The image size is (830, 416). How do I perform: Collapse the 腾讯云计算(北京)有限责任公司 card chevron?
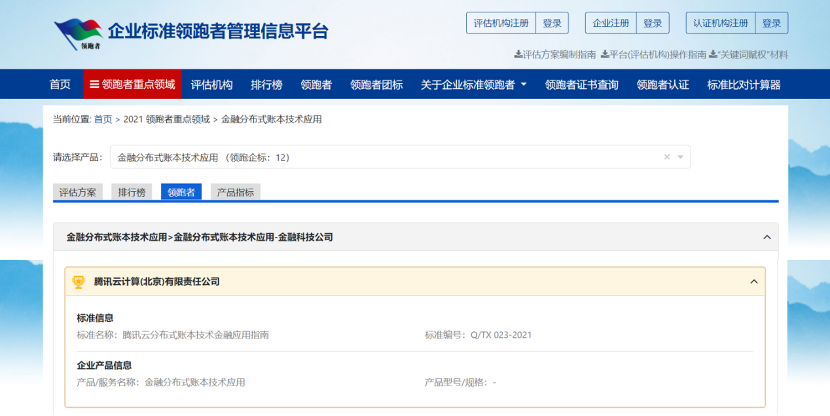[754, 282]
